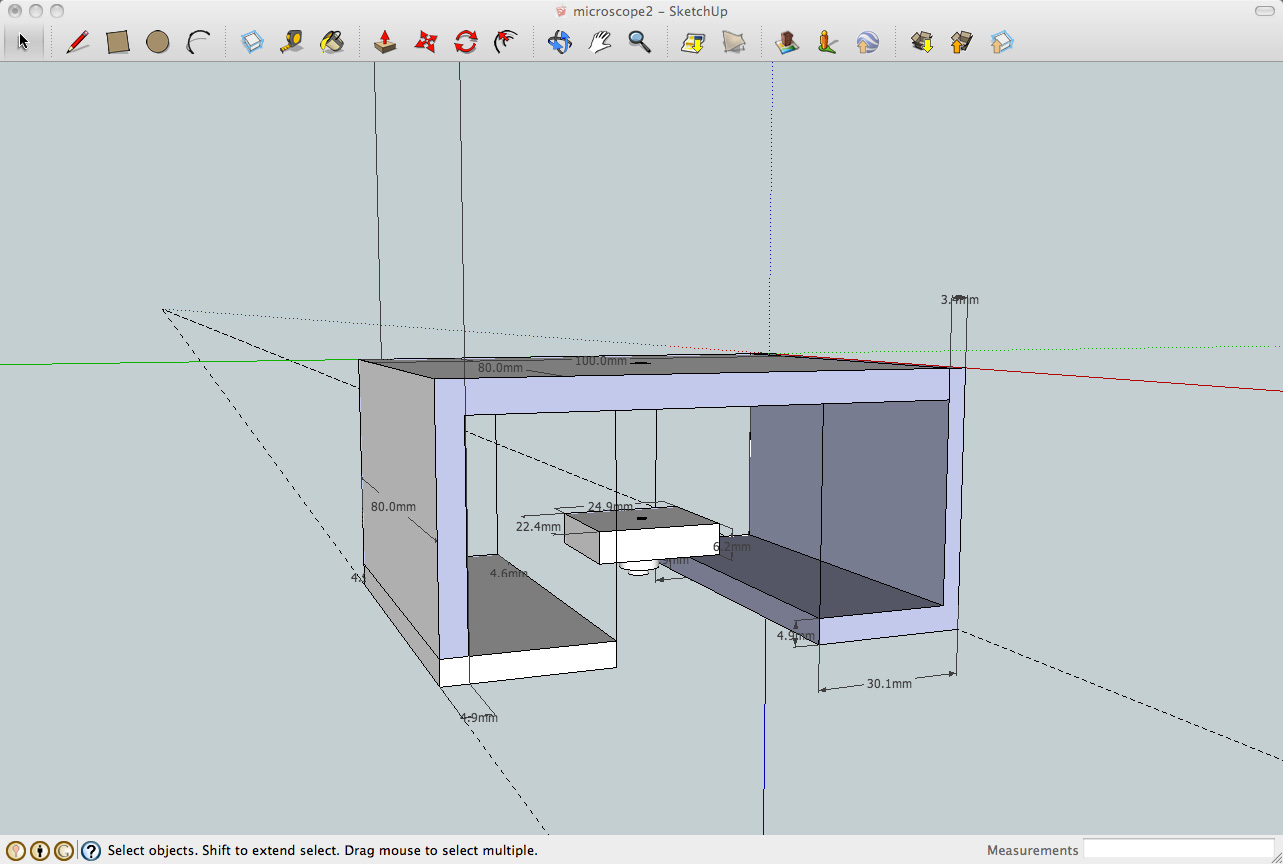Activate the Arc tool
This screenshot has width=1283, height=864.
click(x=198, y=42)
